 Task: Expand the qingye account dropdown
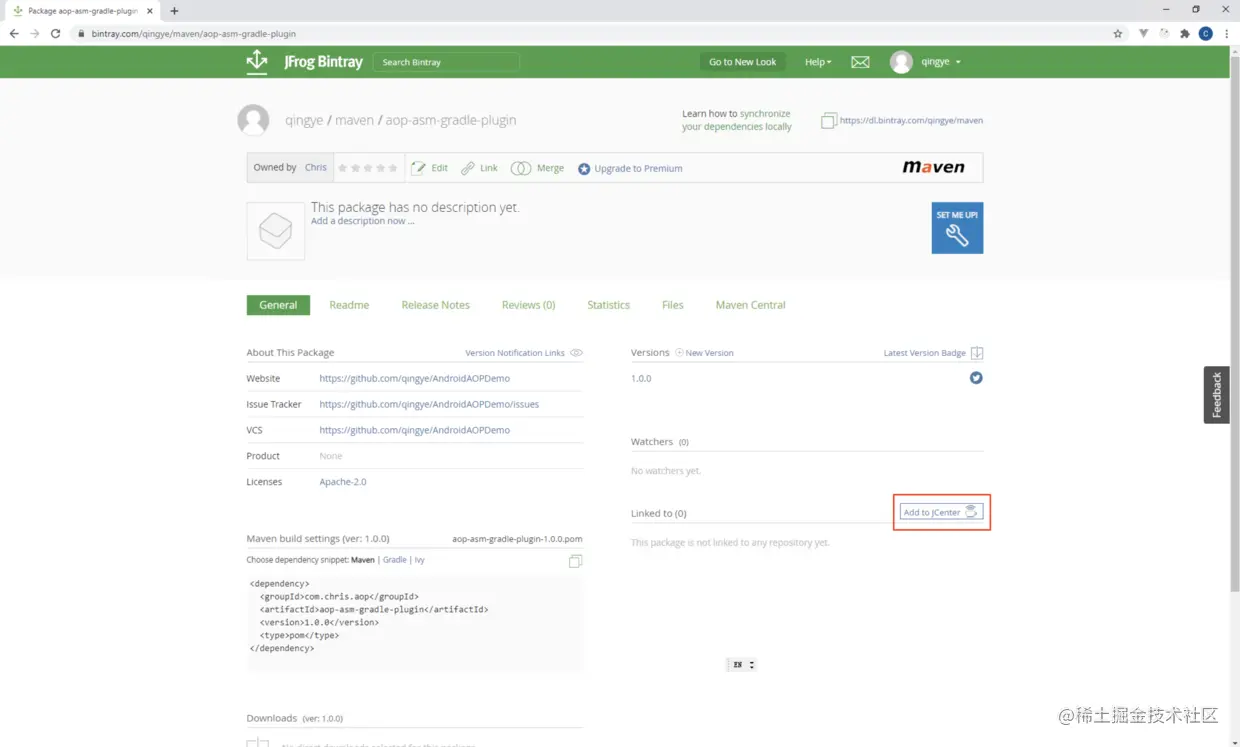(x=940, y=62)
